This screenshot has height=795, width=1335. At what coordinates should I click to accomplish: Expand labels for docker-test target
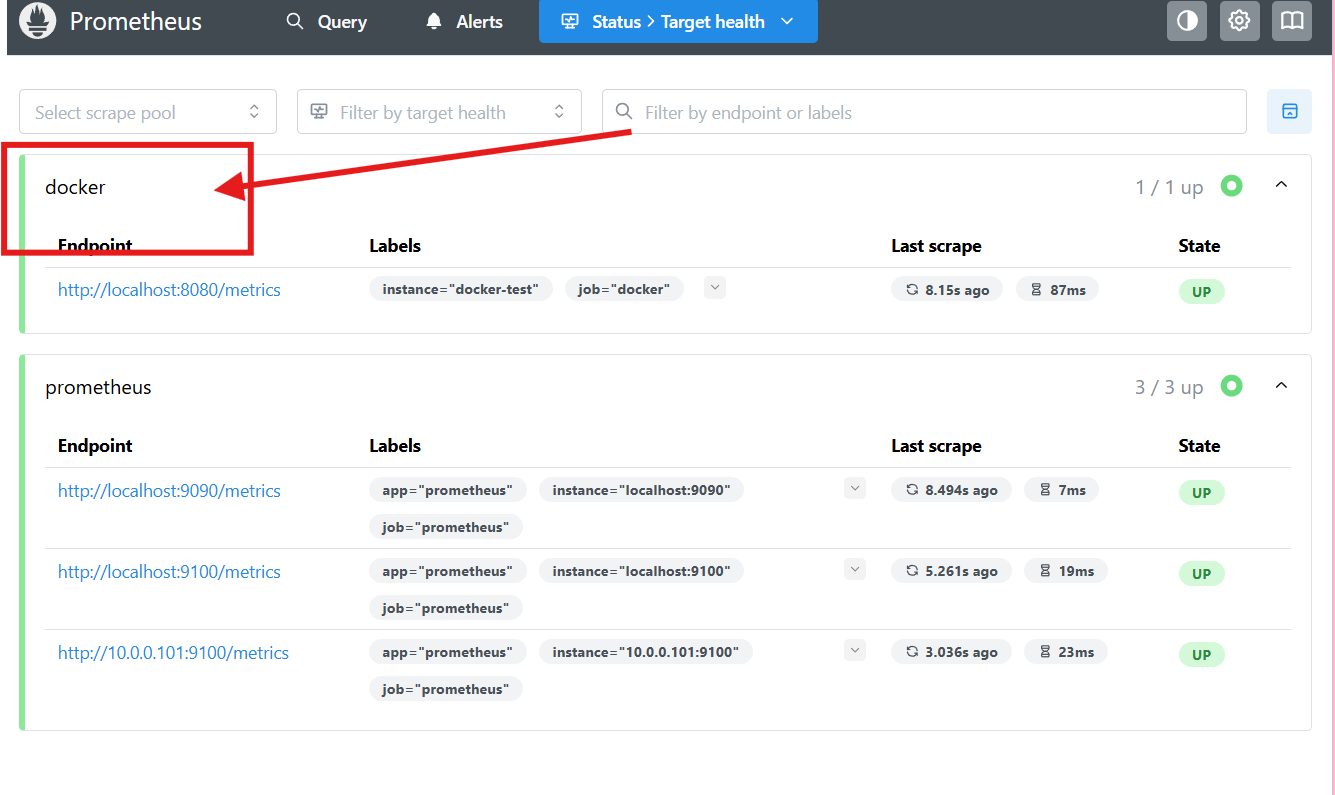[715, 288]
